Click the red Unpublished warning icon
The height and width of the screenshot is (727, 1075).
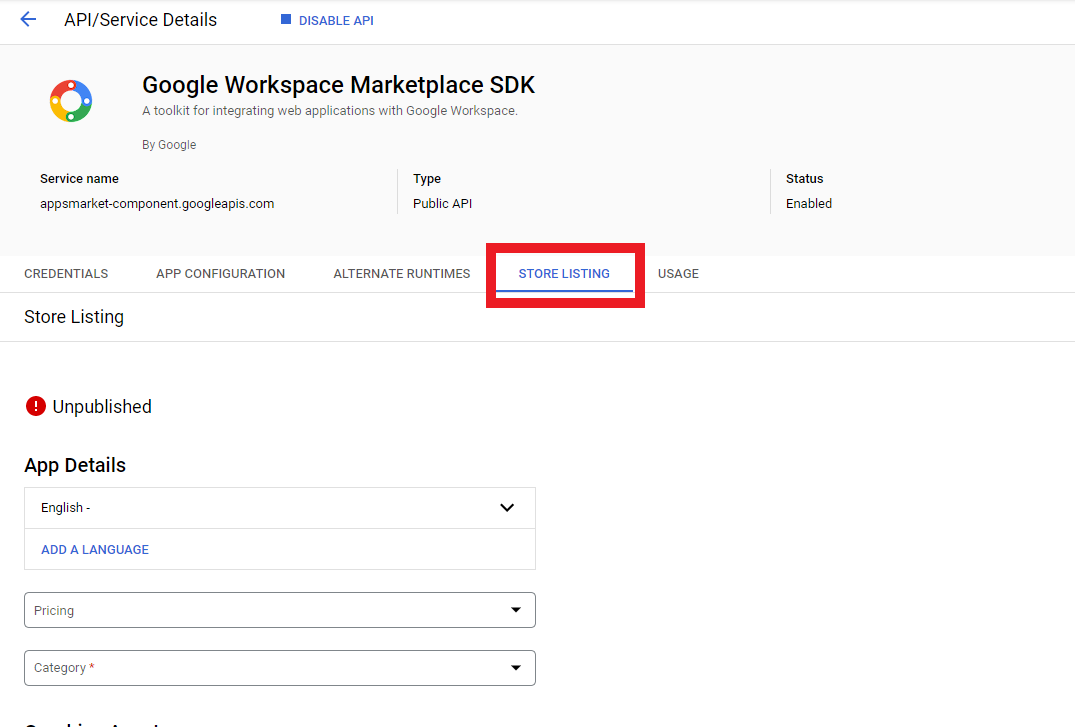click(36, 406)
